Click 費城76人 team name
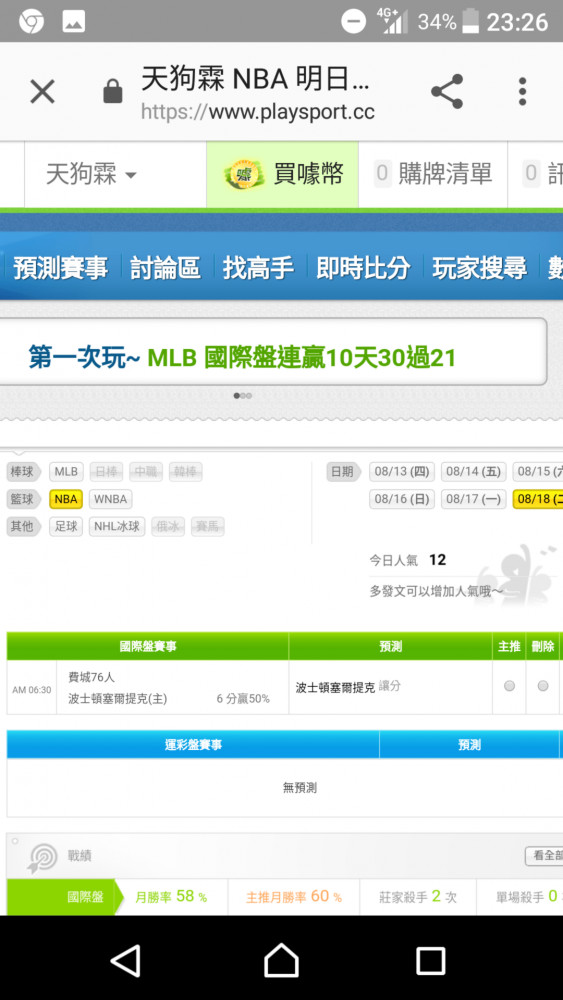The image size is (563, 1000). [91, 677]
